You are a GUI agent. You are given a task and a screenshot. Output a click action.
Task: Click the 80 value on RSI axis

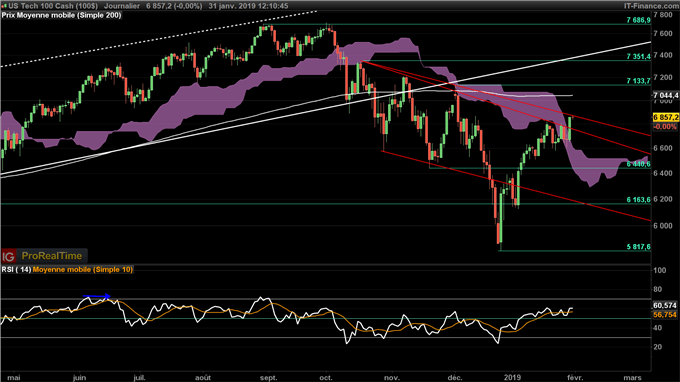click(657, 290)
